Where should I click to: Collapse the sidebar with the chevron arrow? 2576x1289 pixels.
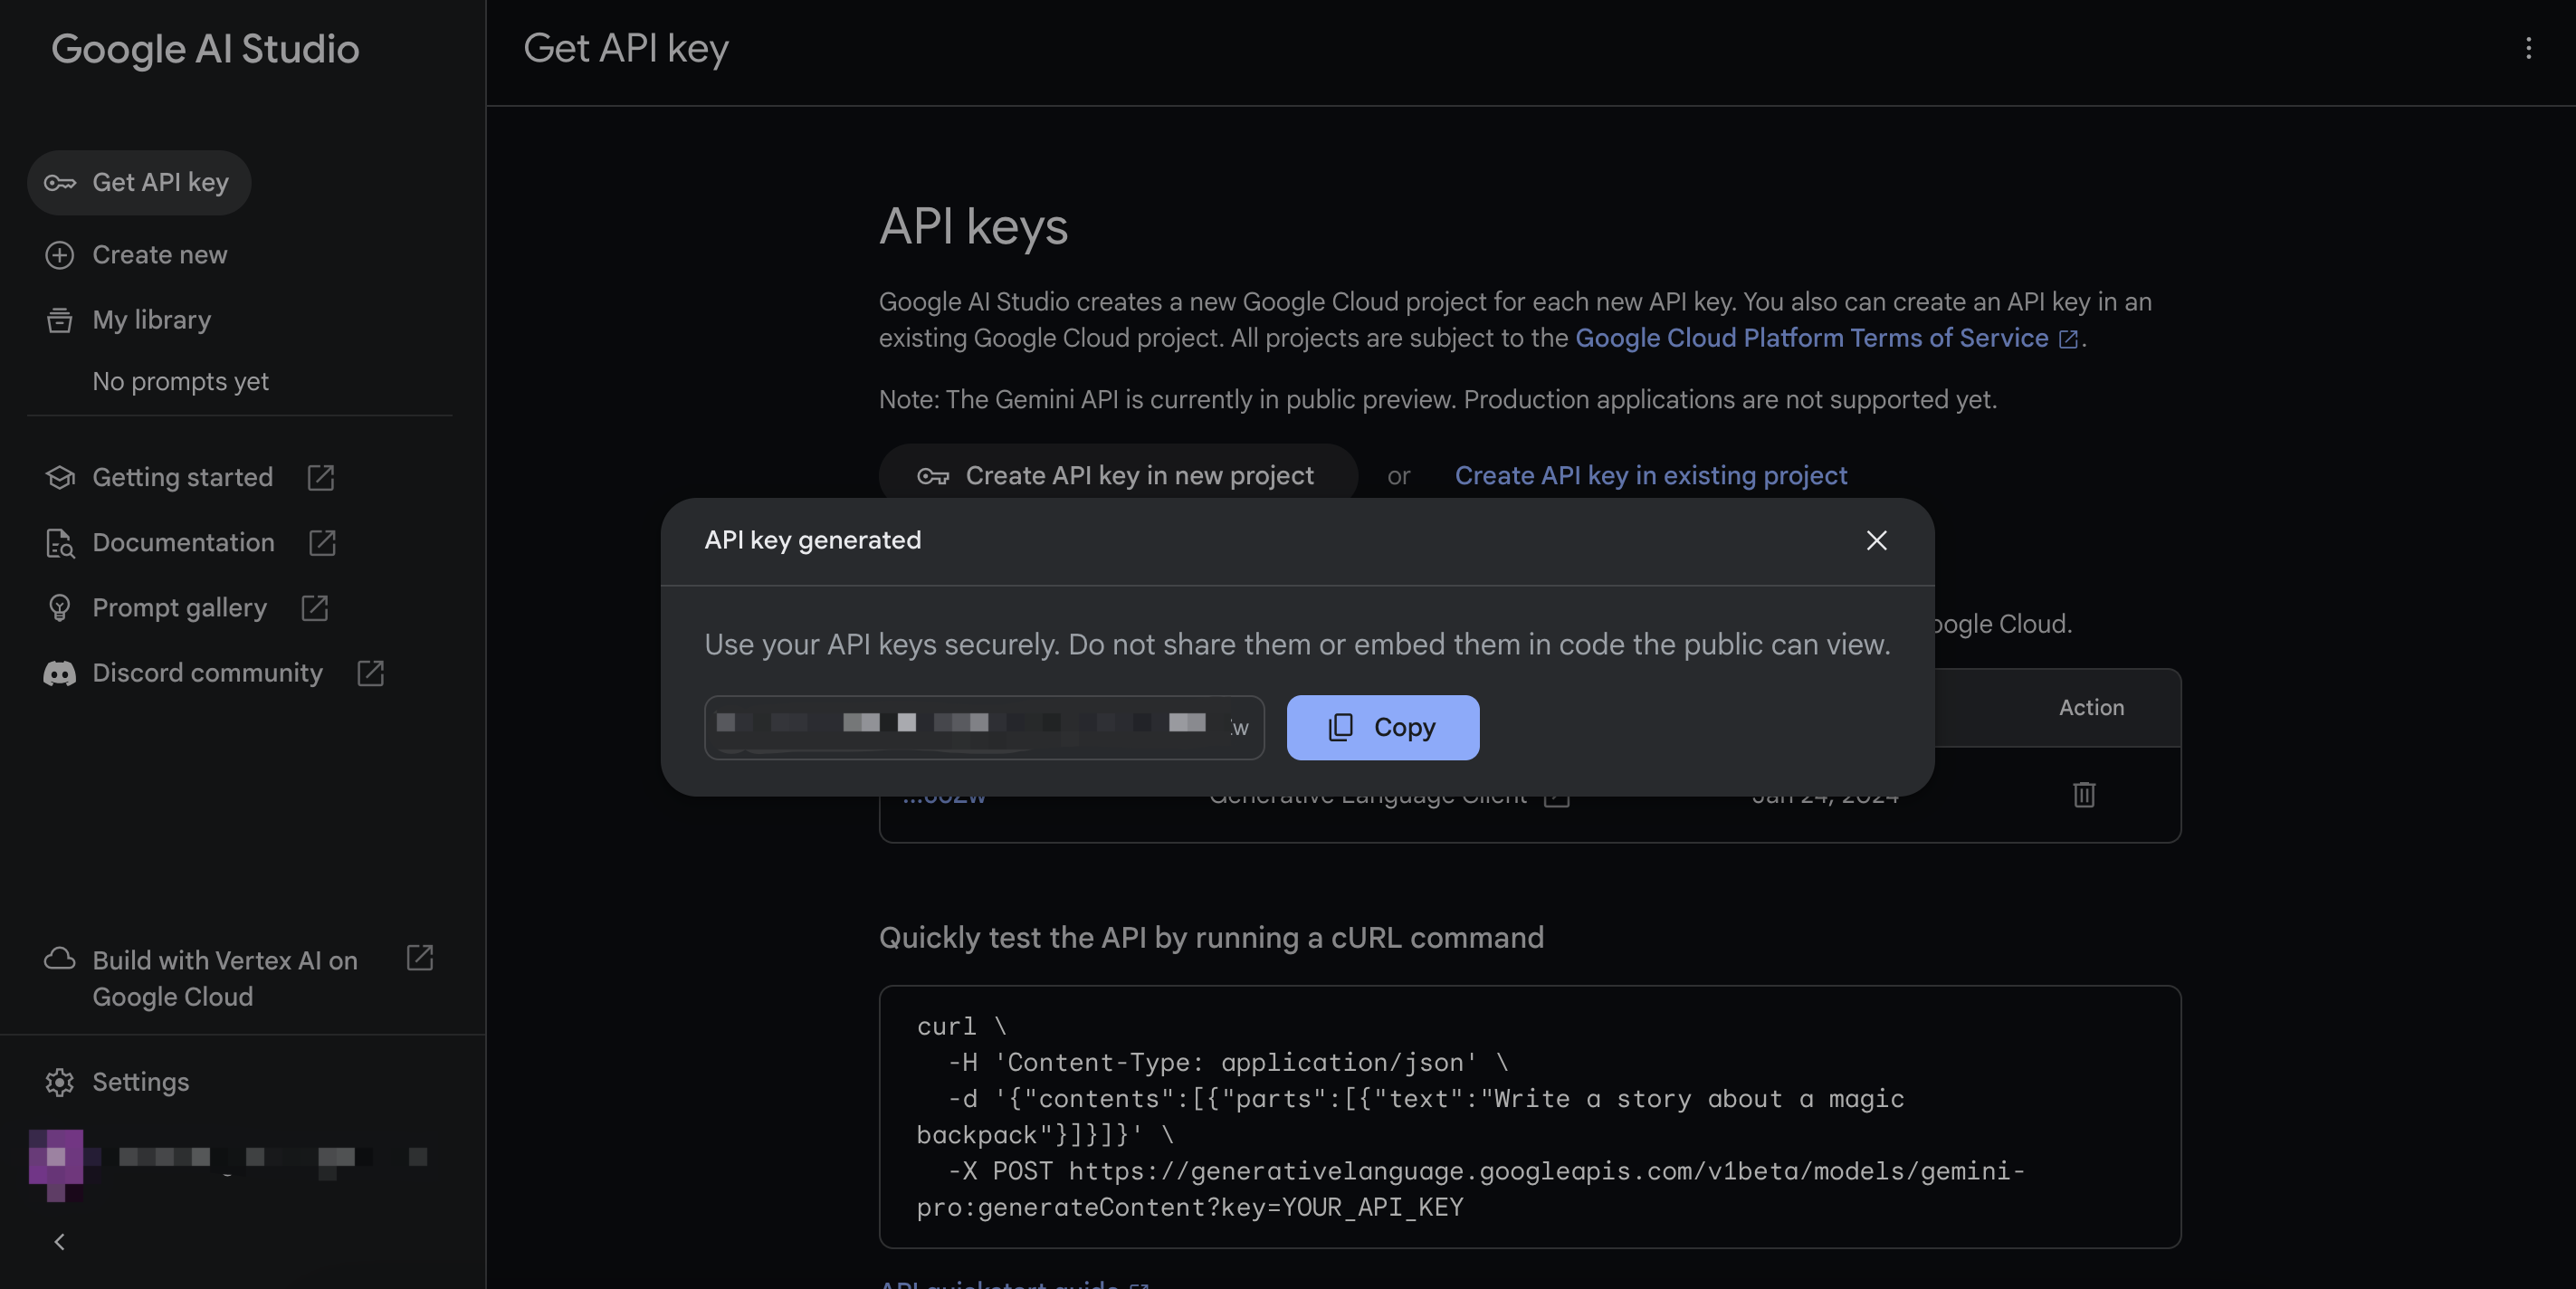[59, 1241]
